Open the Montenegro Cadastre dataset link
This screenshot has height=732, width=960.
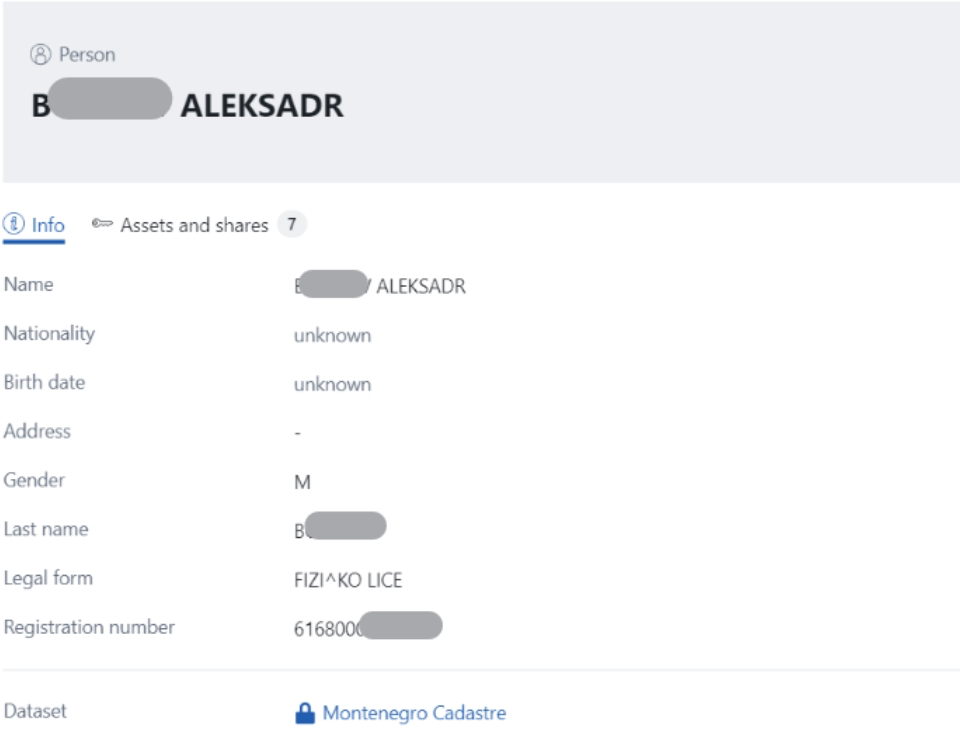point(414,713)
